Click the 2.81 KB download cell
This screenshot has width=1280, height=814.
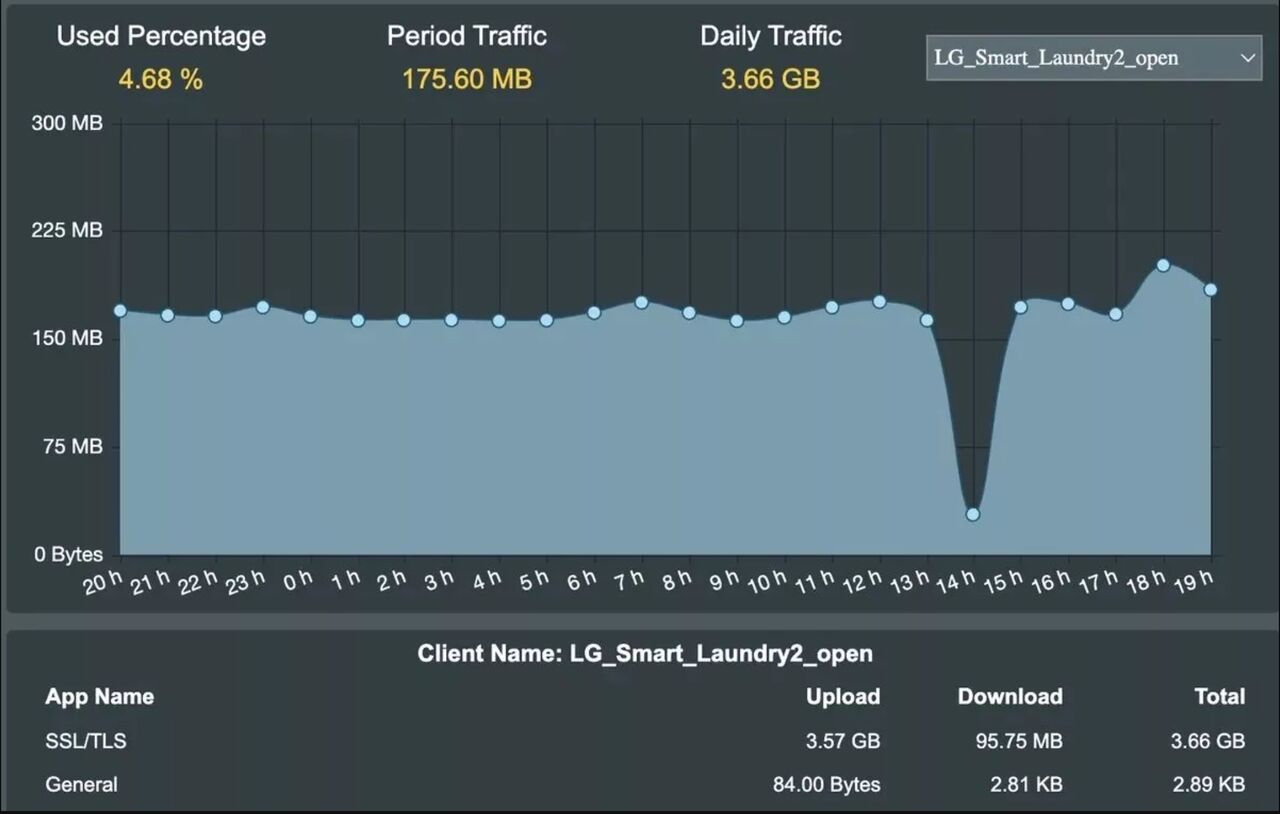pyautogui.click(x=1027, y=785)
